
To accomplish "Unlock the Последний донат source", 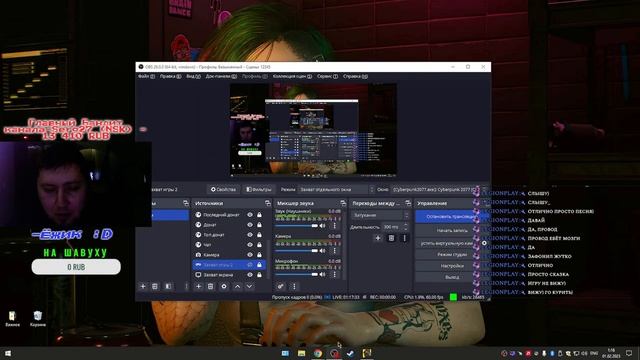I will pos(259,215).
